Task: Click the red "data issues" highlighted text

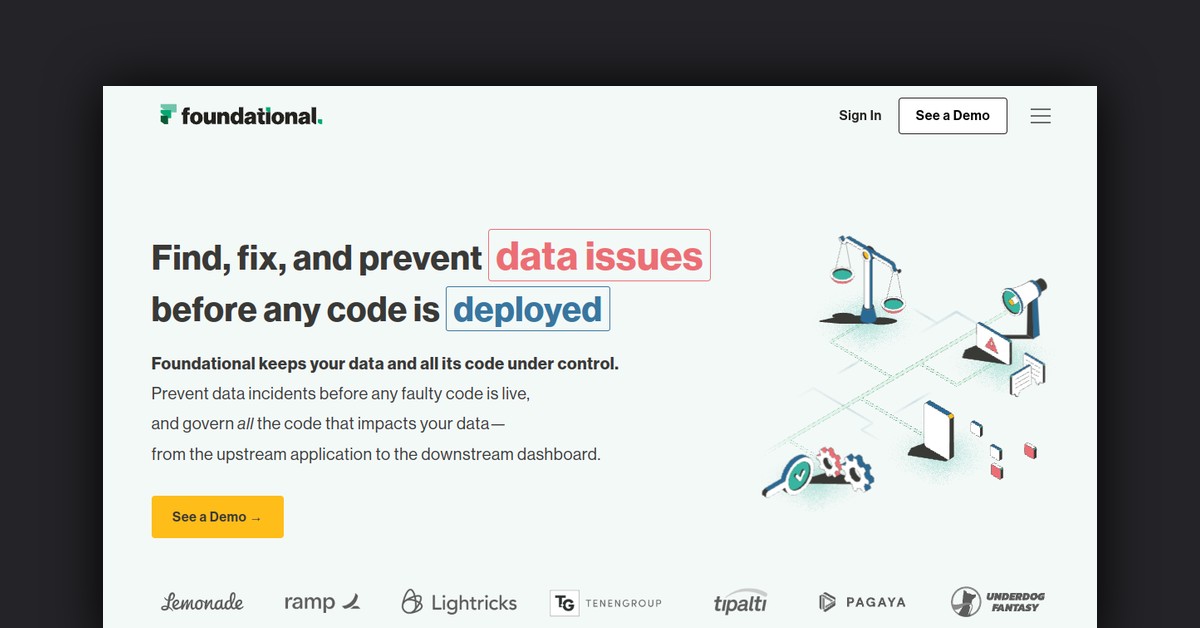Action: point(599,256)
